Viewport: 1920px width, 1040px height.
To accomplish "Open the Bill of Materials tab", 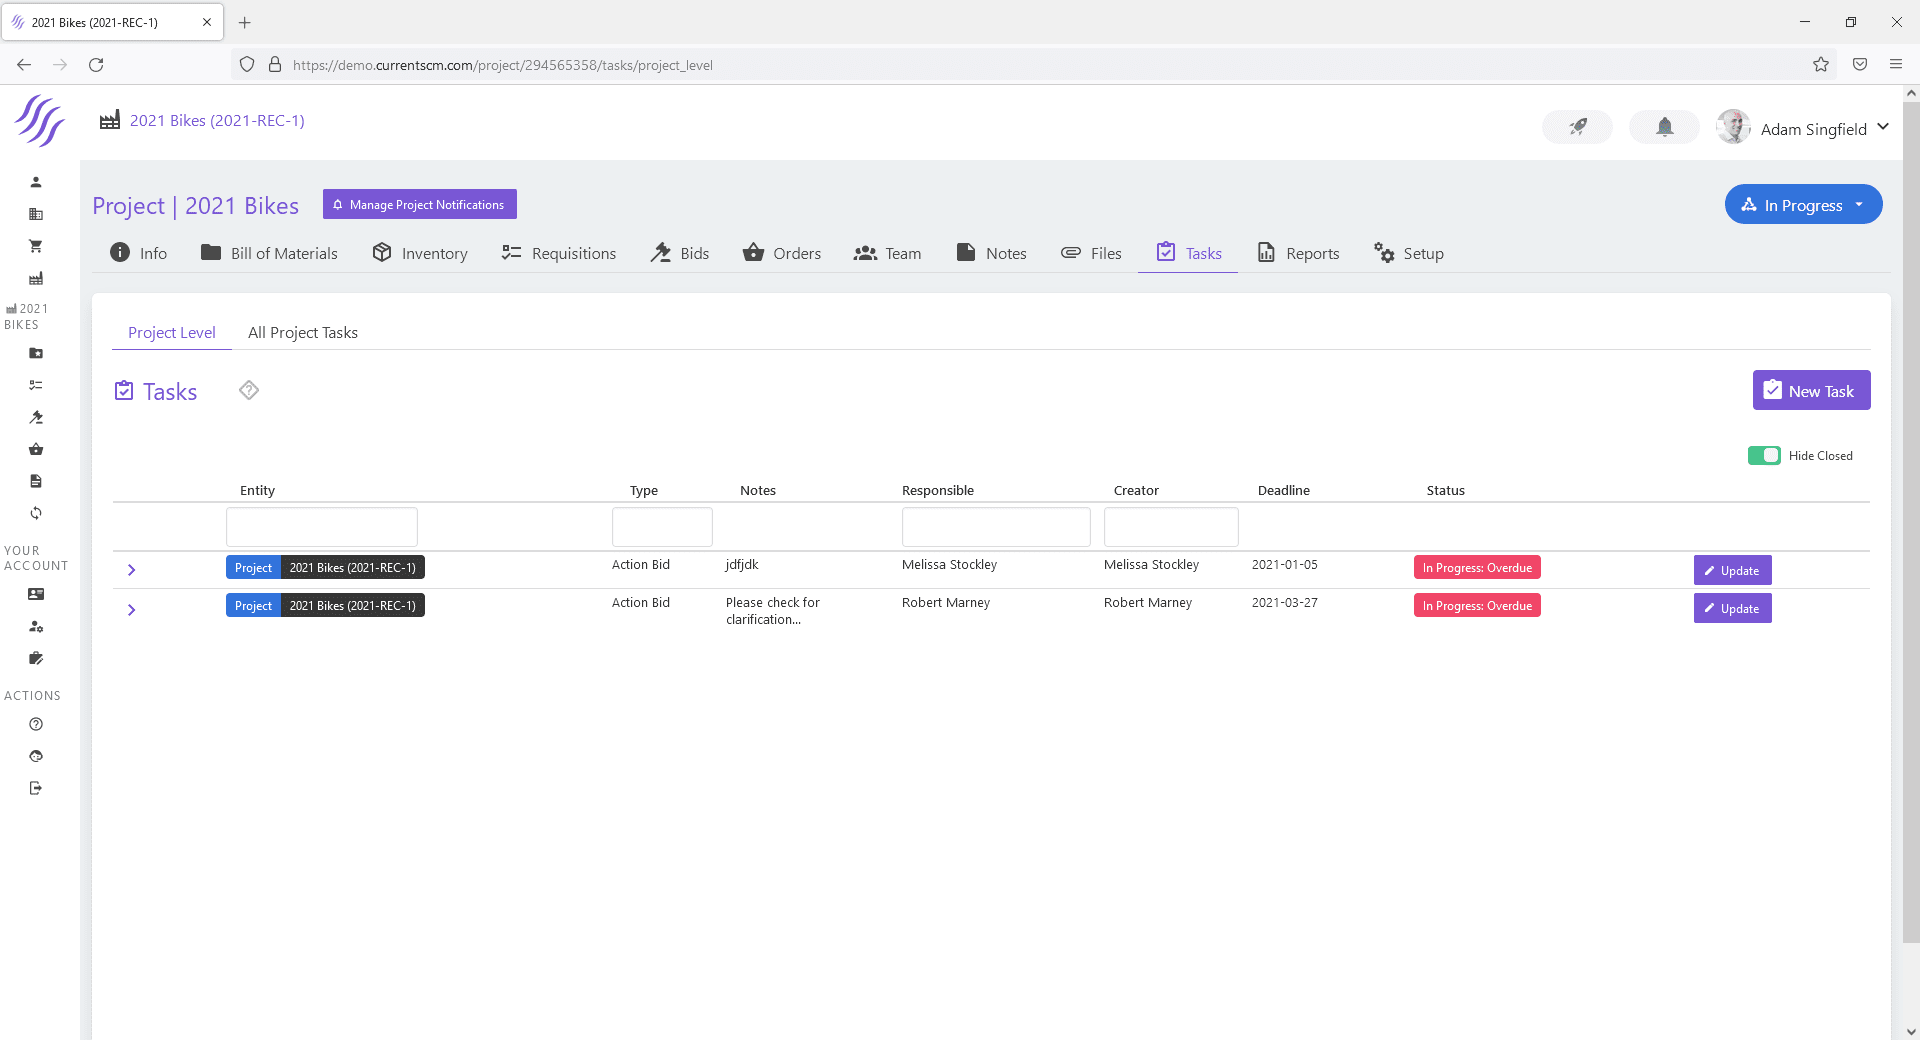I will [270, 254].
